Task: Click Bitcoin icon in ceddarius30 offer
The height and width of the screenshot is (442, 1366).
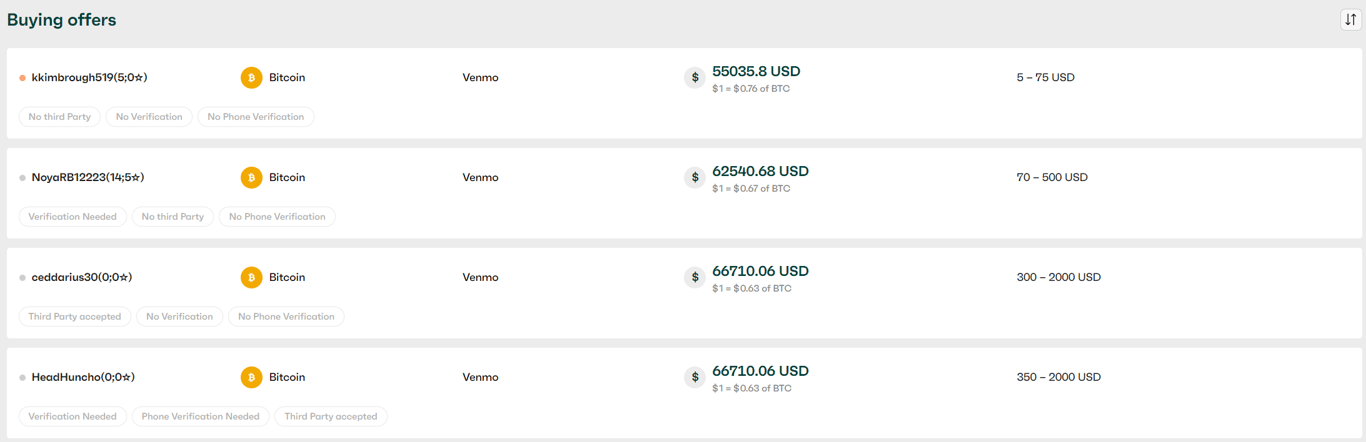Action: (x=251, y=277)
